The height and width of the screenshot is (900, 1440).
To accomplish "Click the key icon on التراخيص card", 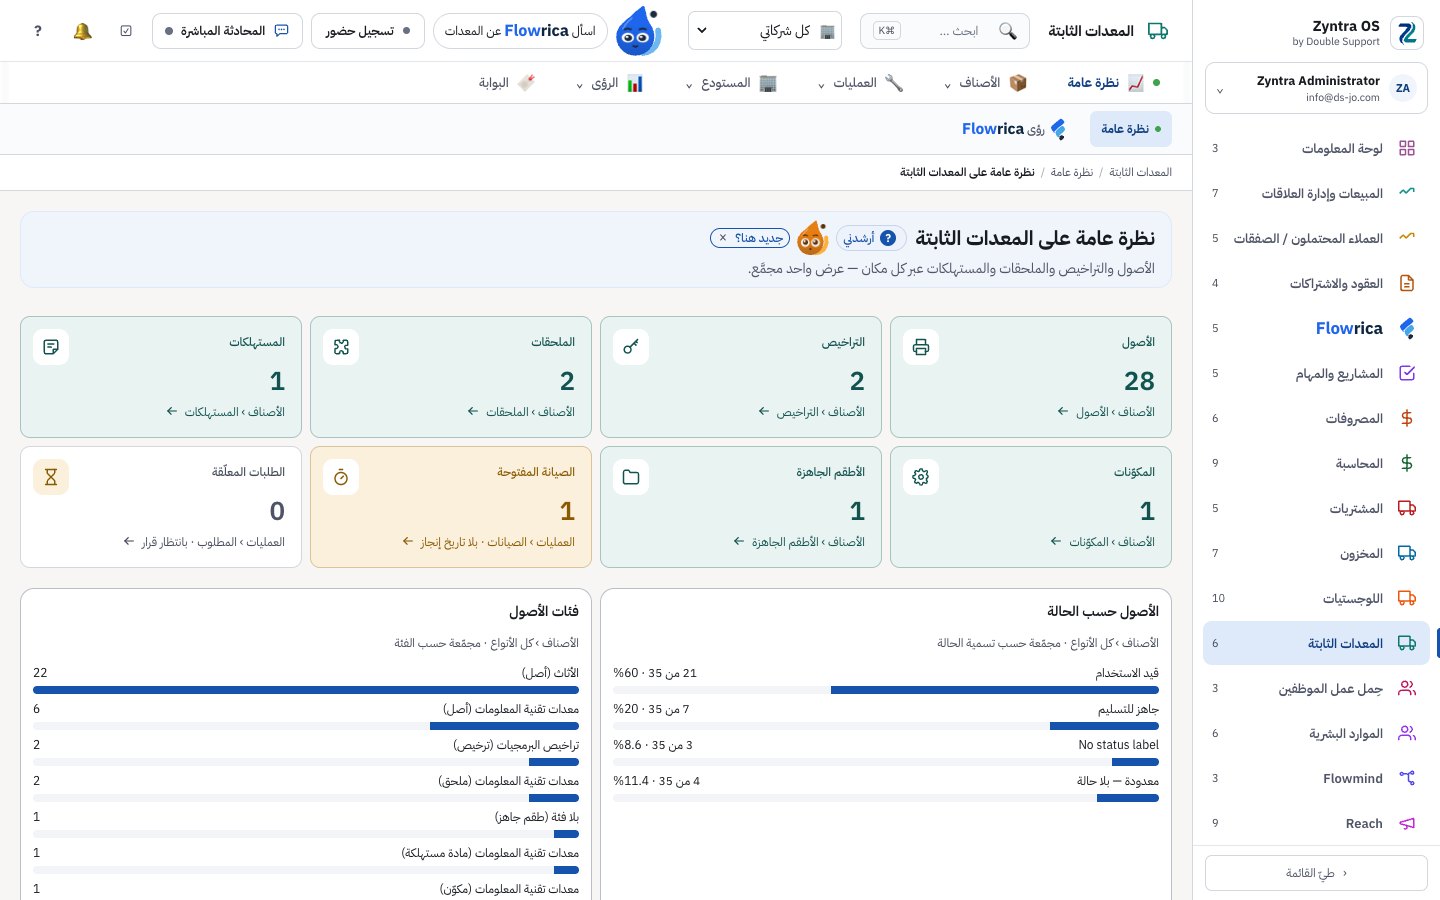I will [631, 347].
